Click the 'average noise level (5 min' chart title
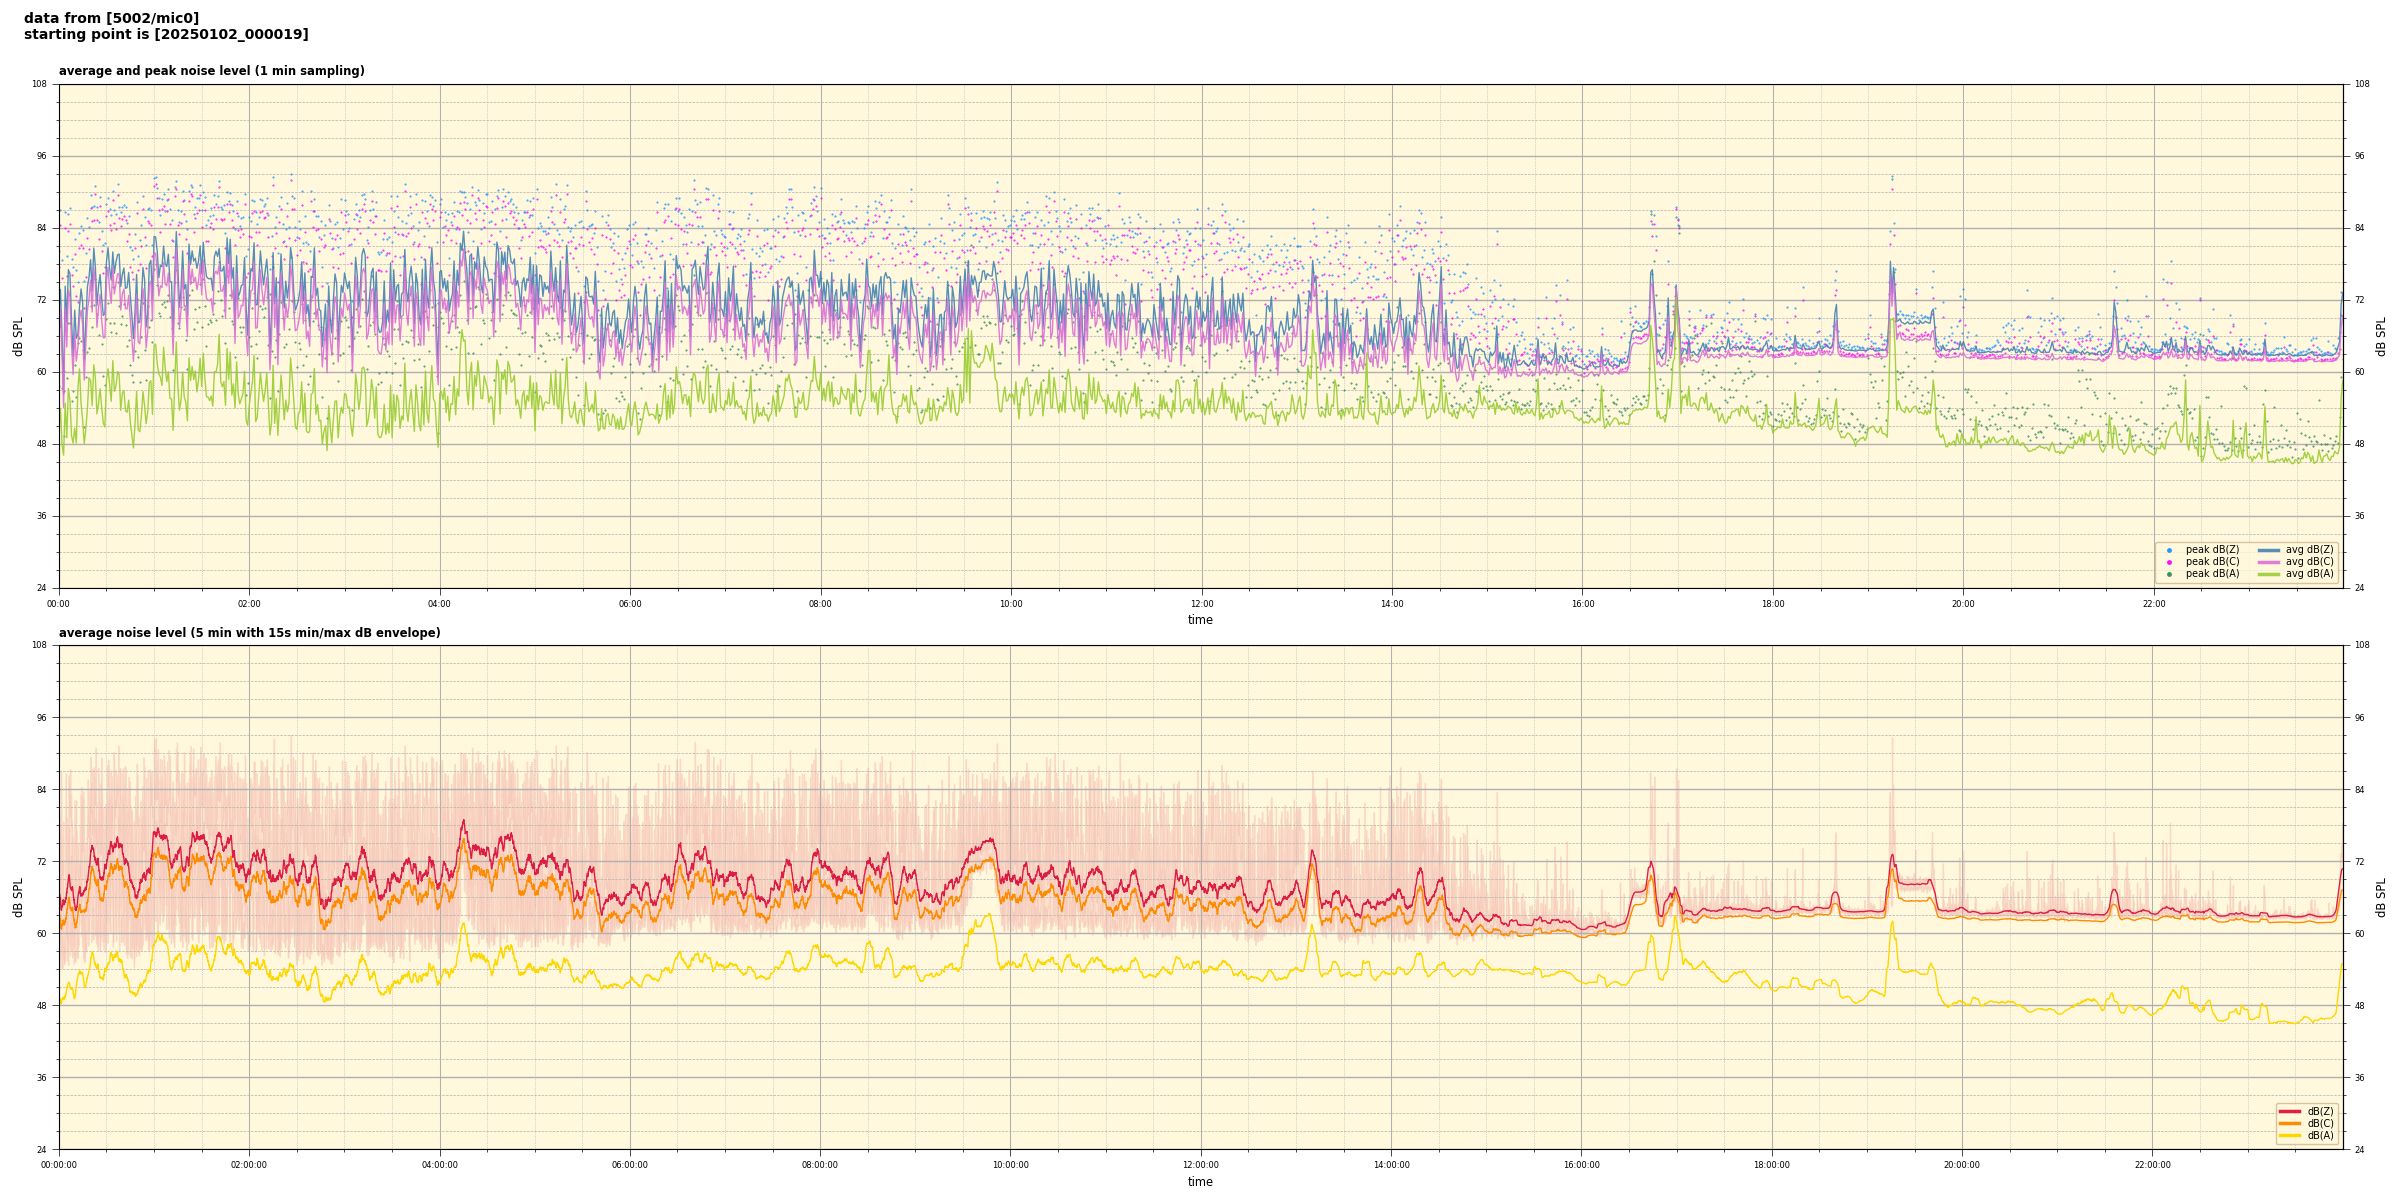The image size is (2400, 1200). coord(249,633)
